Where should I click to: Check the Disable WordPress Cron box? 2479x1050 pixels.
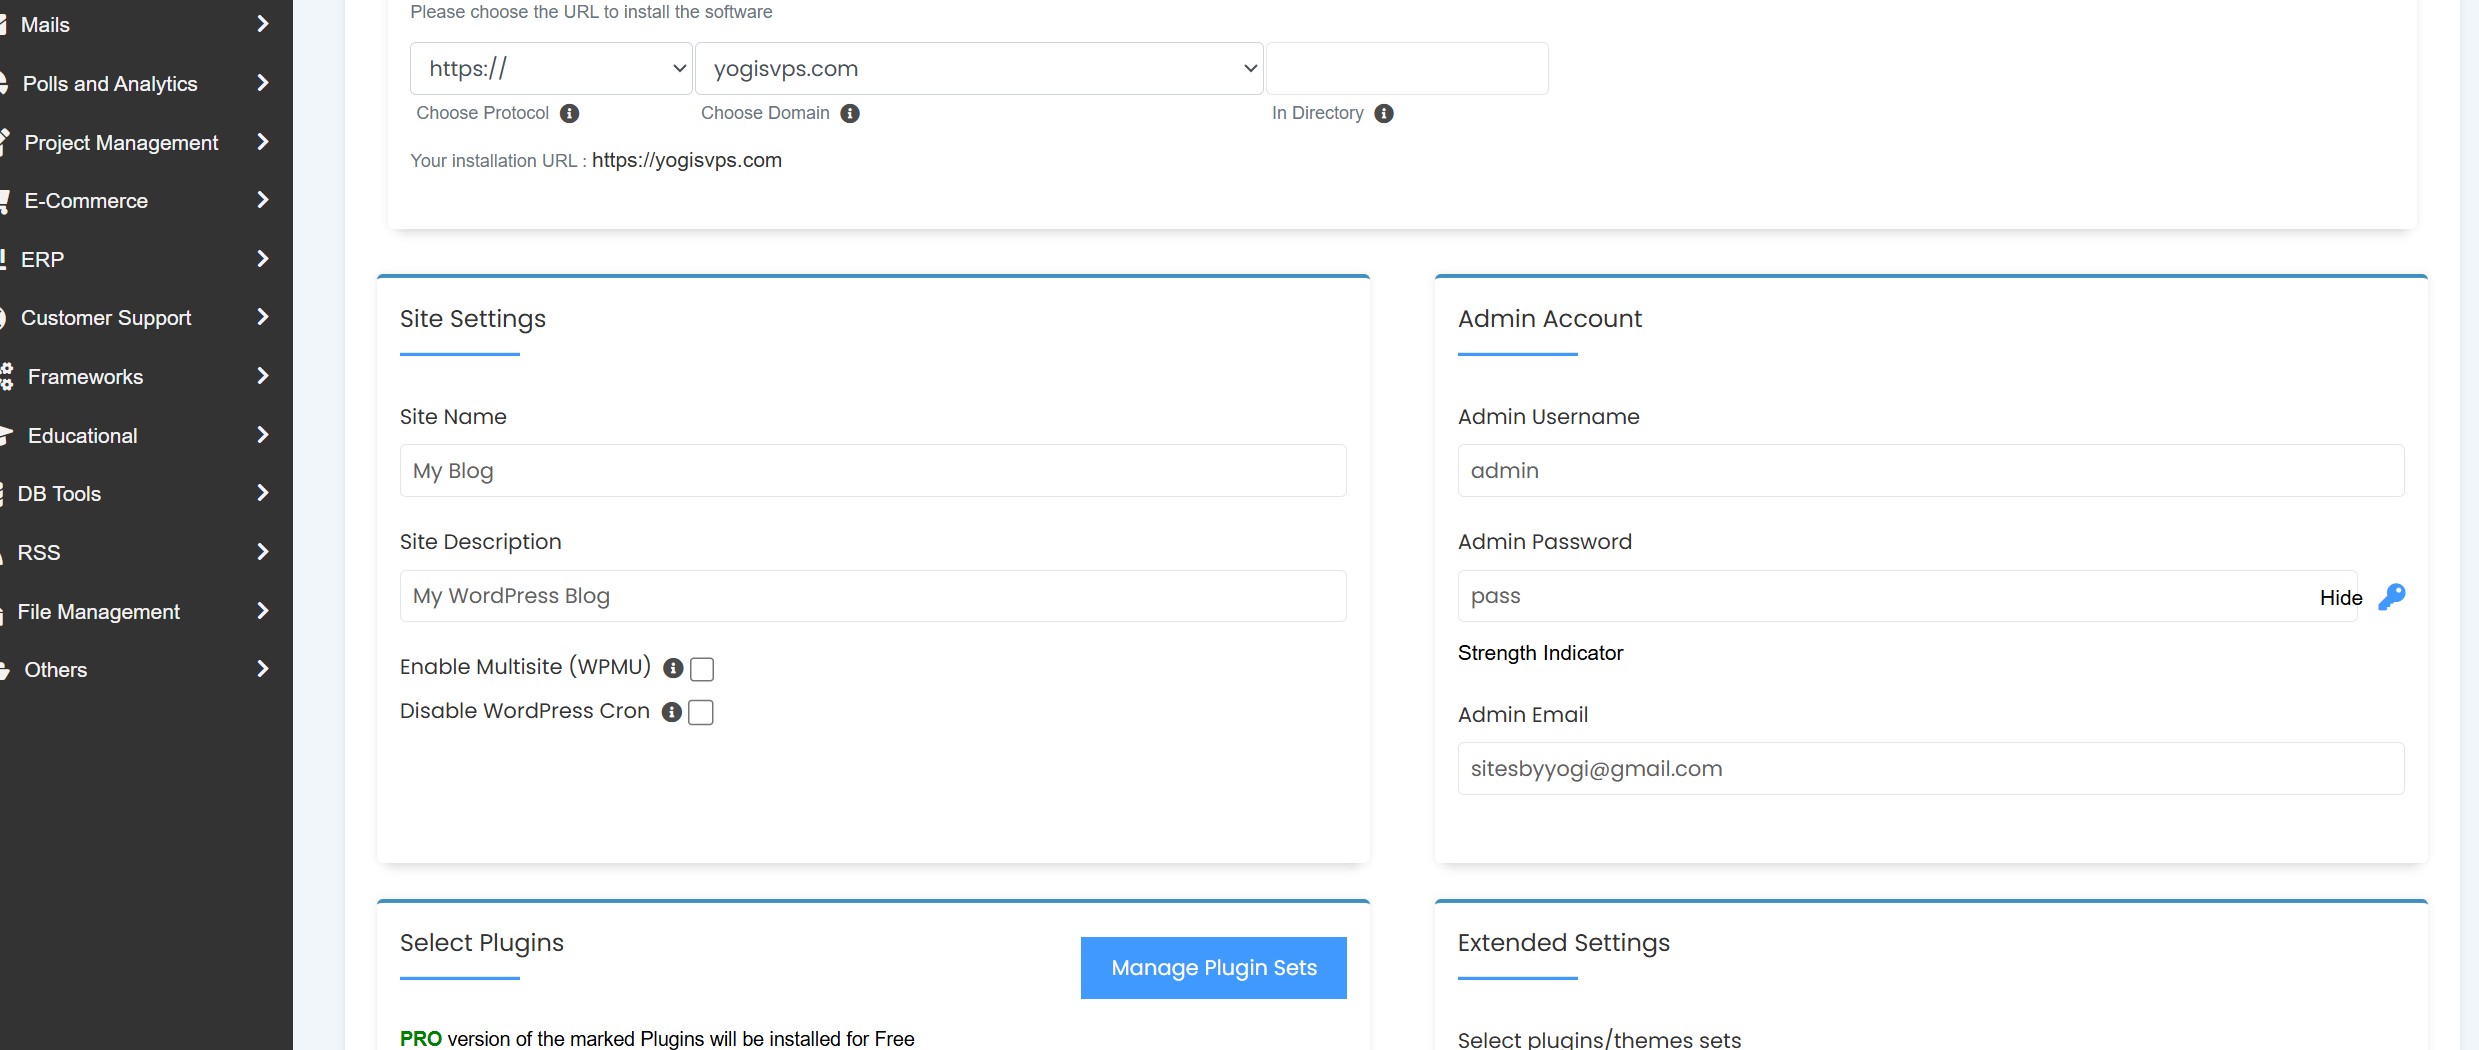(x=701, y=712)
